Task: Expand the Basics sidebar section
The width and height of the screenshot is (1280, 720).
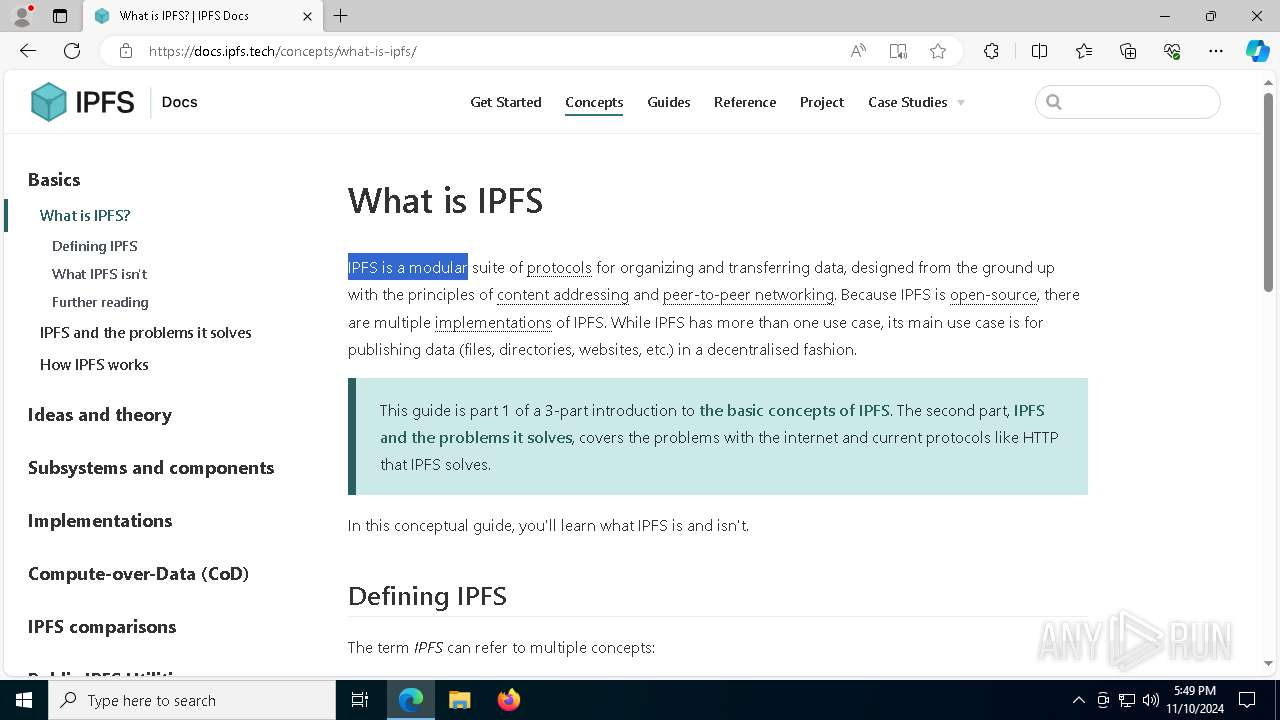Action: point(54,180)
